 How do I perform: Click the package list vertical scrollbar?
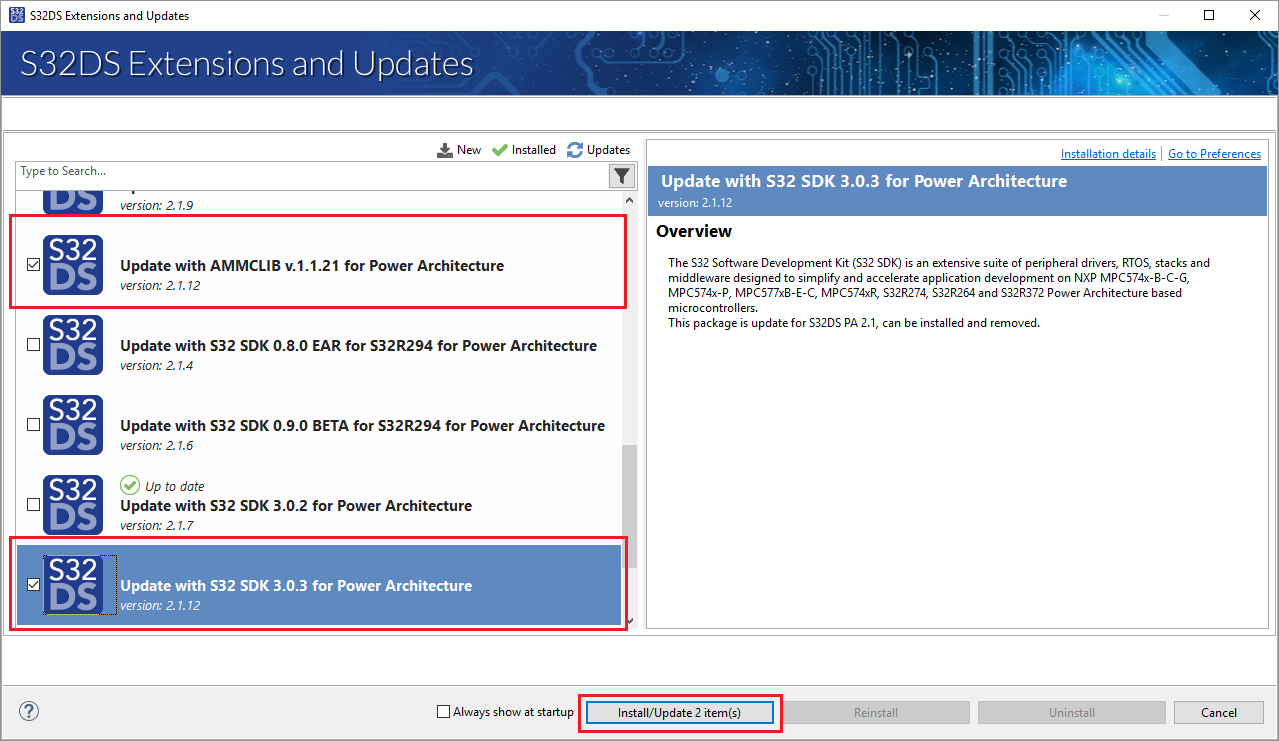coord(632,500)
